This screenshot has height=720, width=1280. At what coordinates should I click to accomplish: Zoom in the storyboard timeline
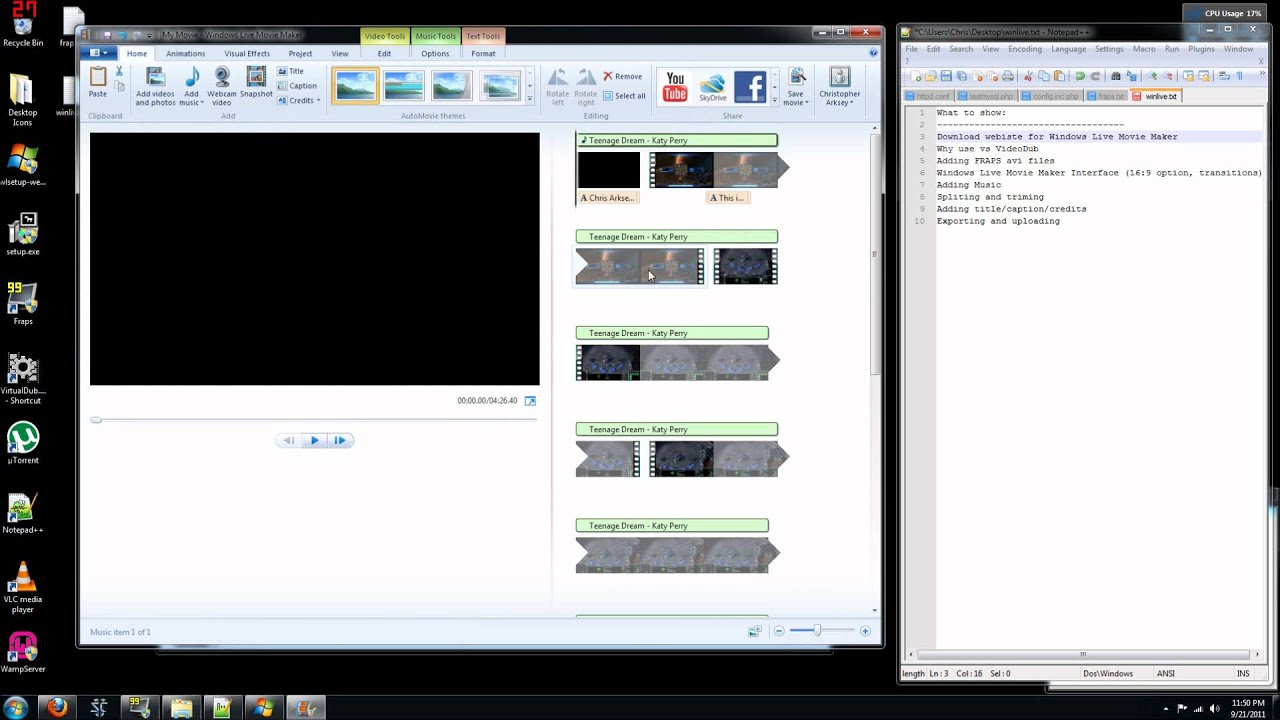click(x=865, y=631)
